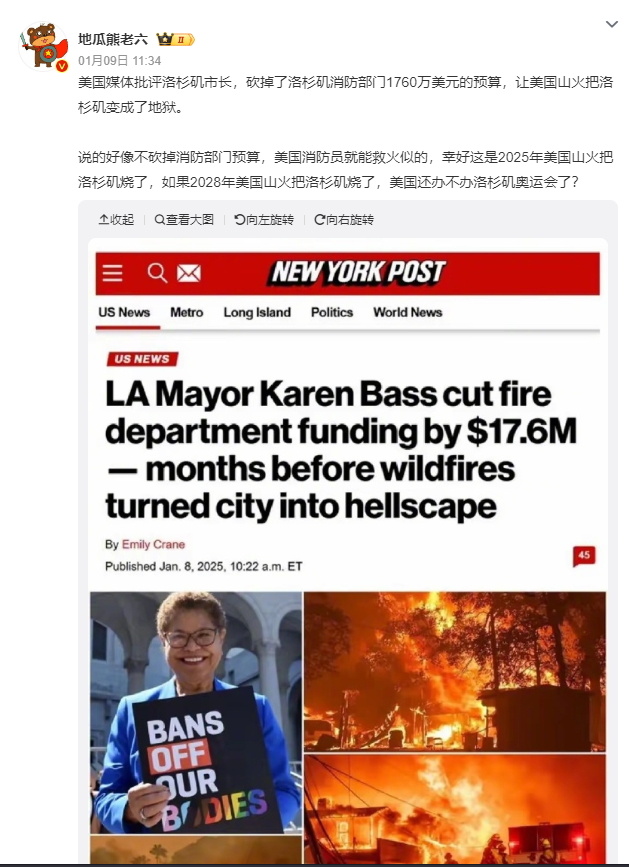Select the Metro tab
The width and height of the screenshot is (629, 867).
click(186, 312)
